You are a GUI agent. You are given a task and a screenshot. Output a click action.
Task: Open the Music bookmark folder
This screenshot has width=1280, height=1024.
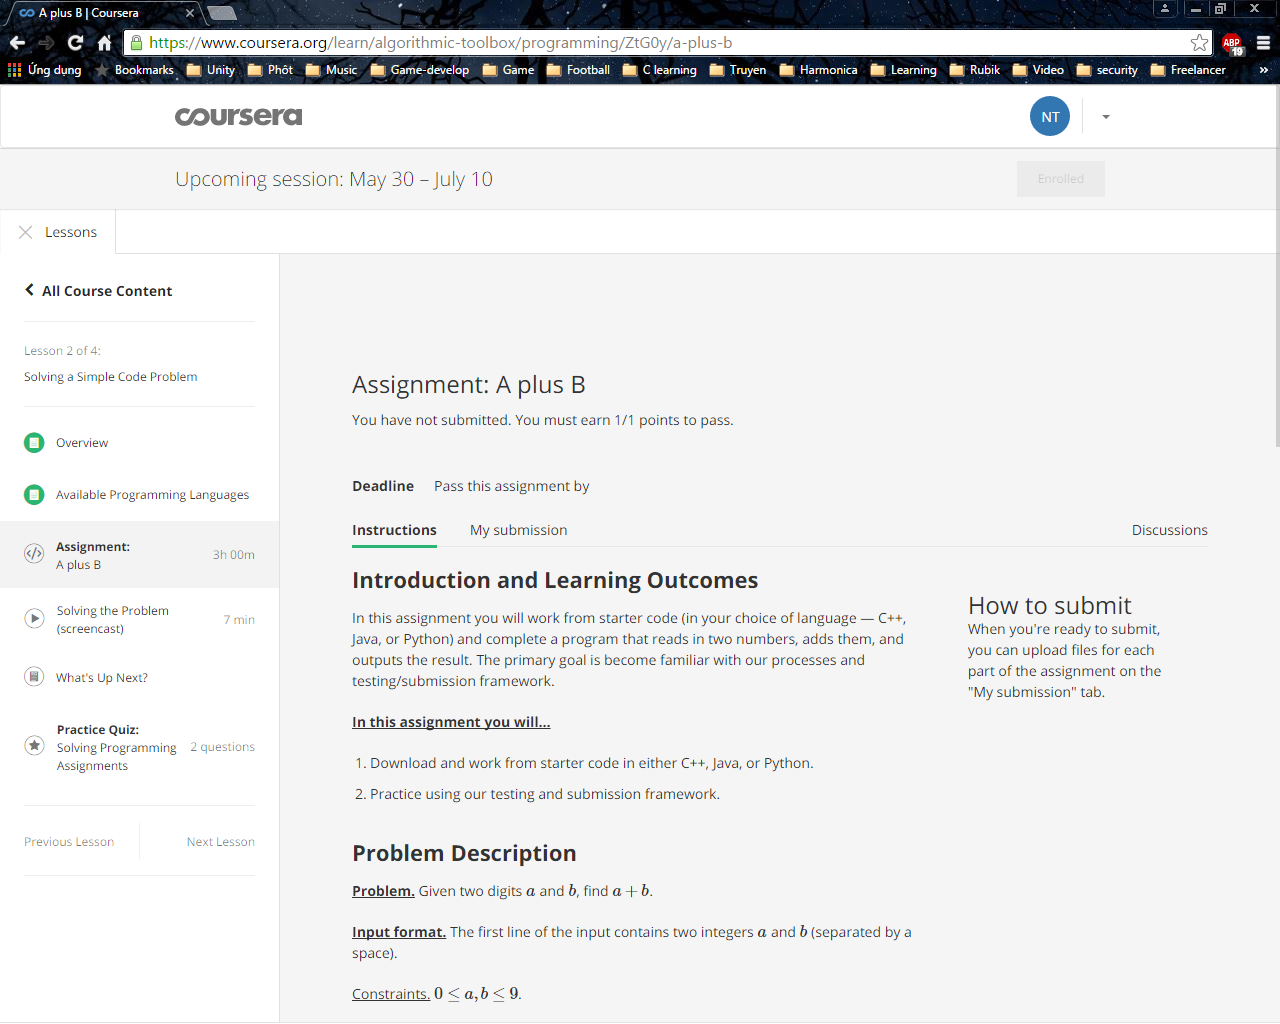point(331,70)
